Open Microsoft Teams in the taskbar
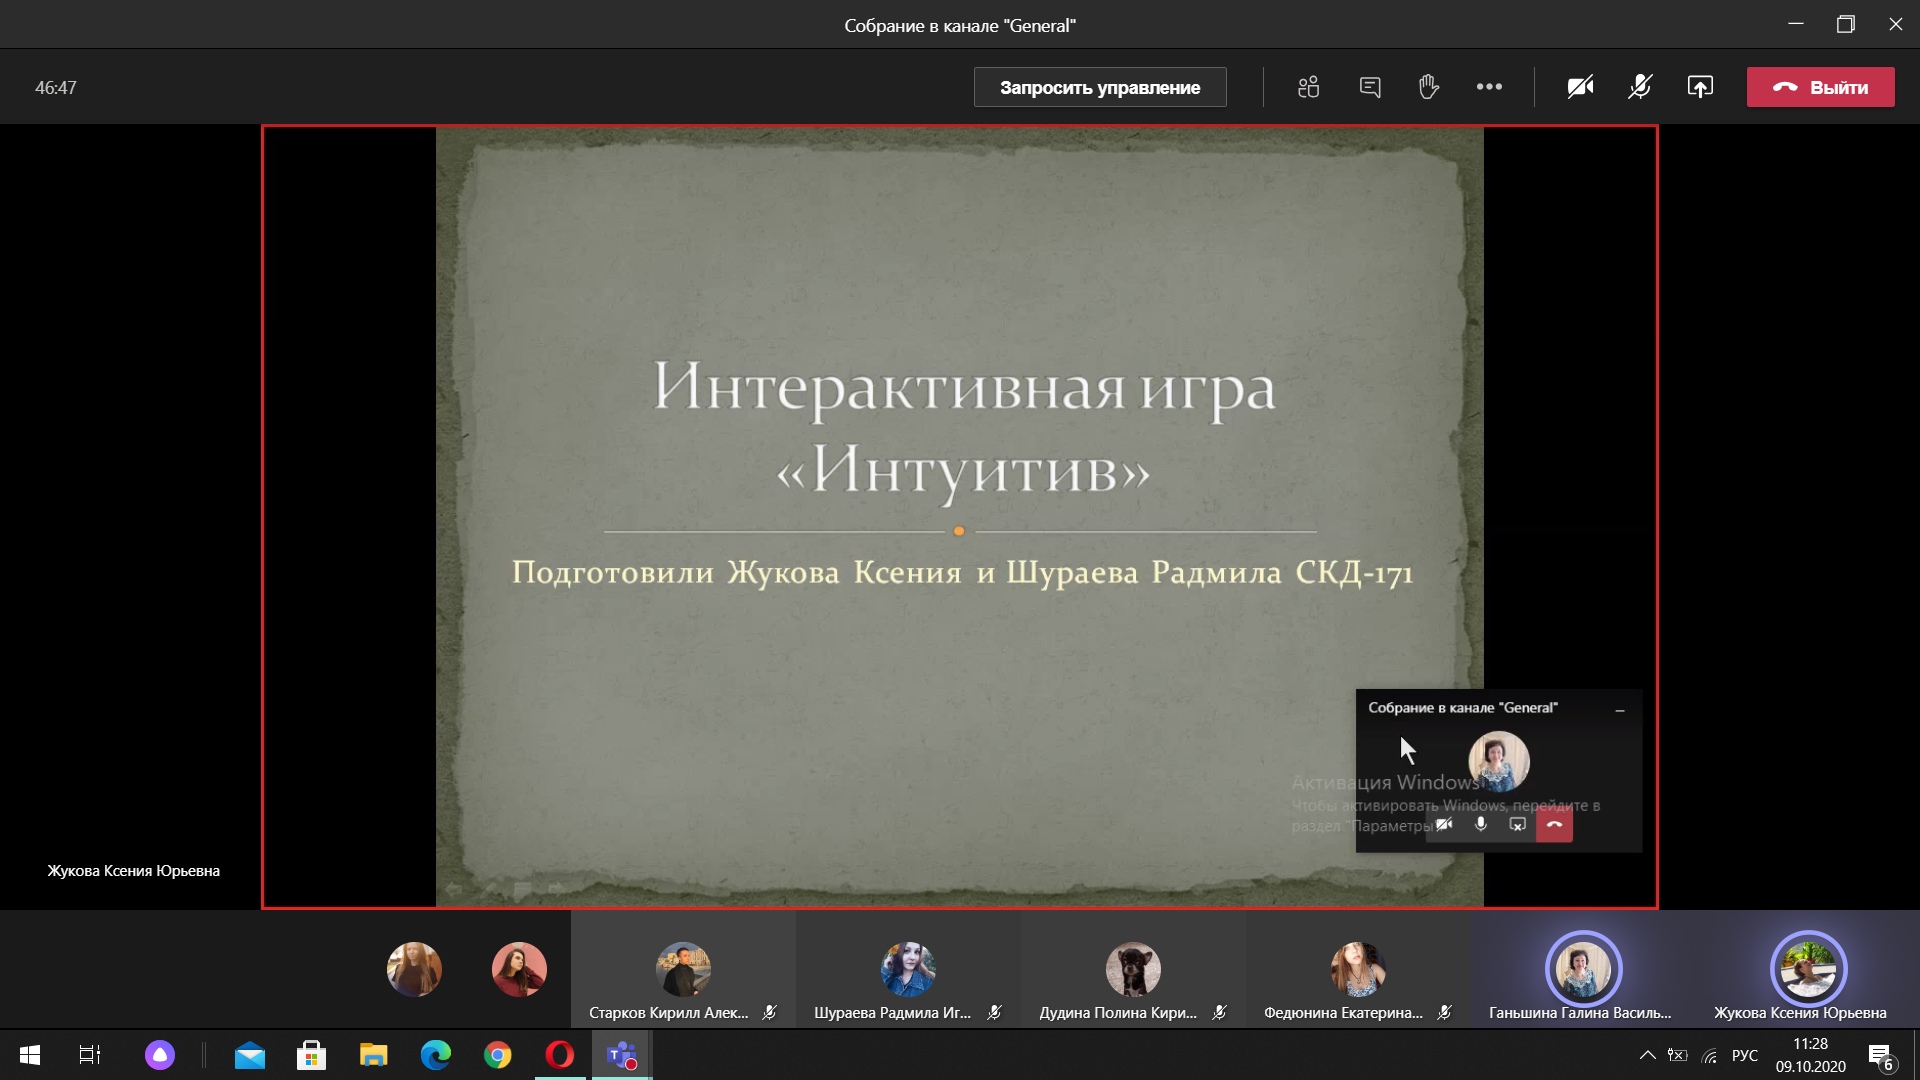Screen dimensions: 1920x1080 [x=622, y=1055]
